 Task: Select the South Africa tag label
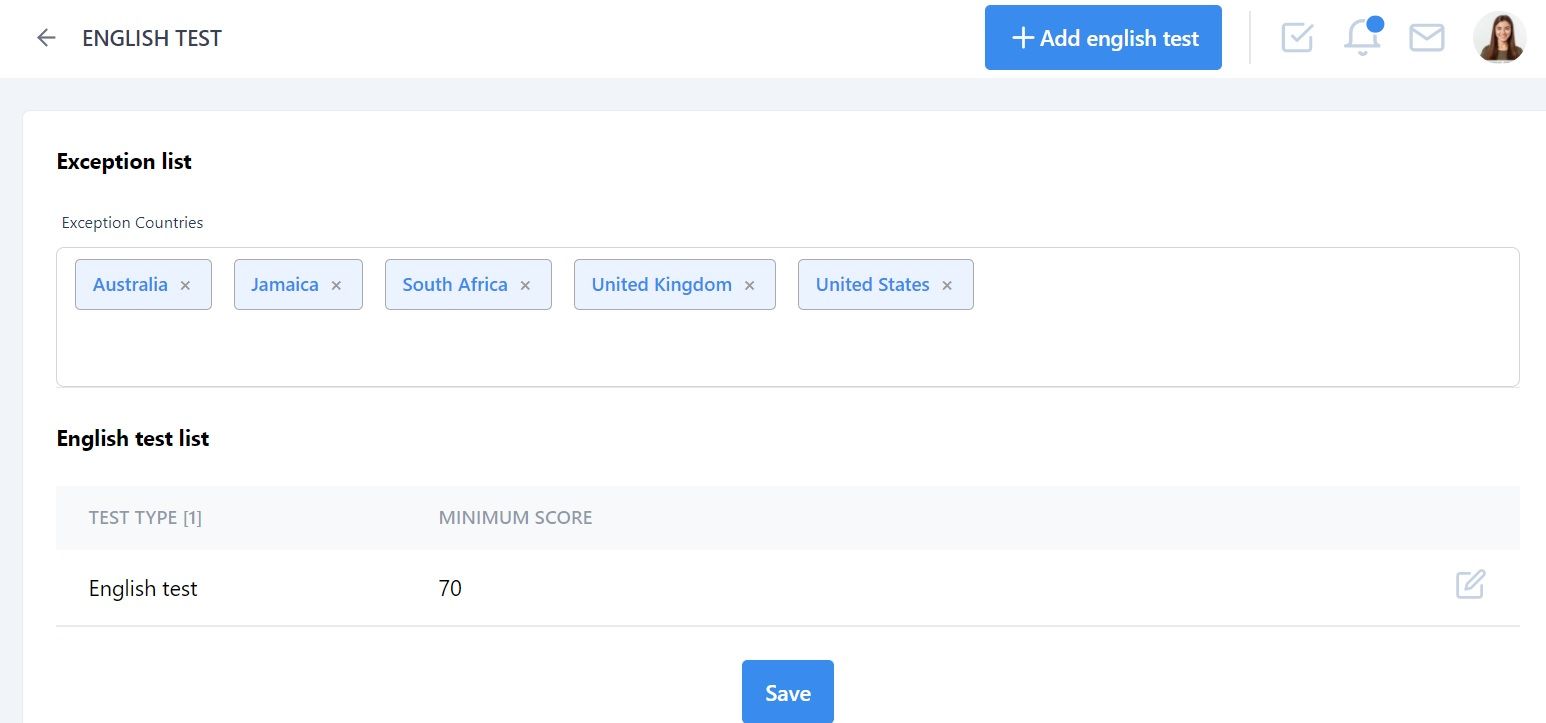pyautogui.click(x=455, y=284)
